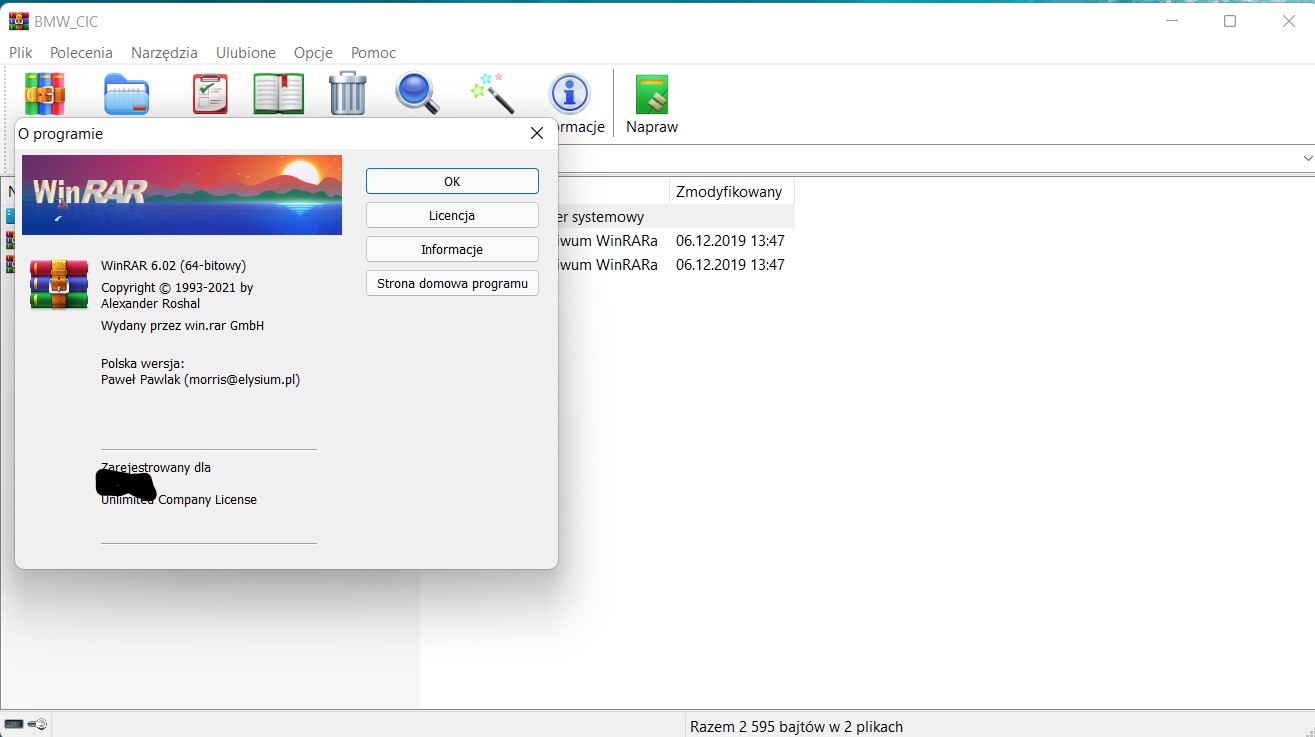
Task: Click the key icon in status bar
Action: [x=38, y=724]
